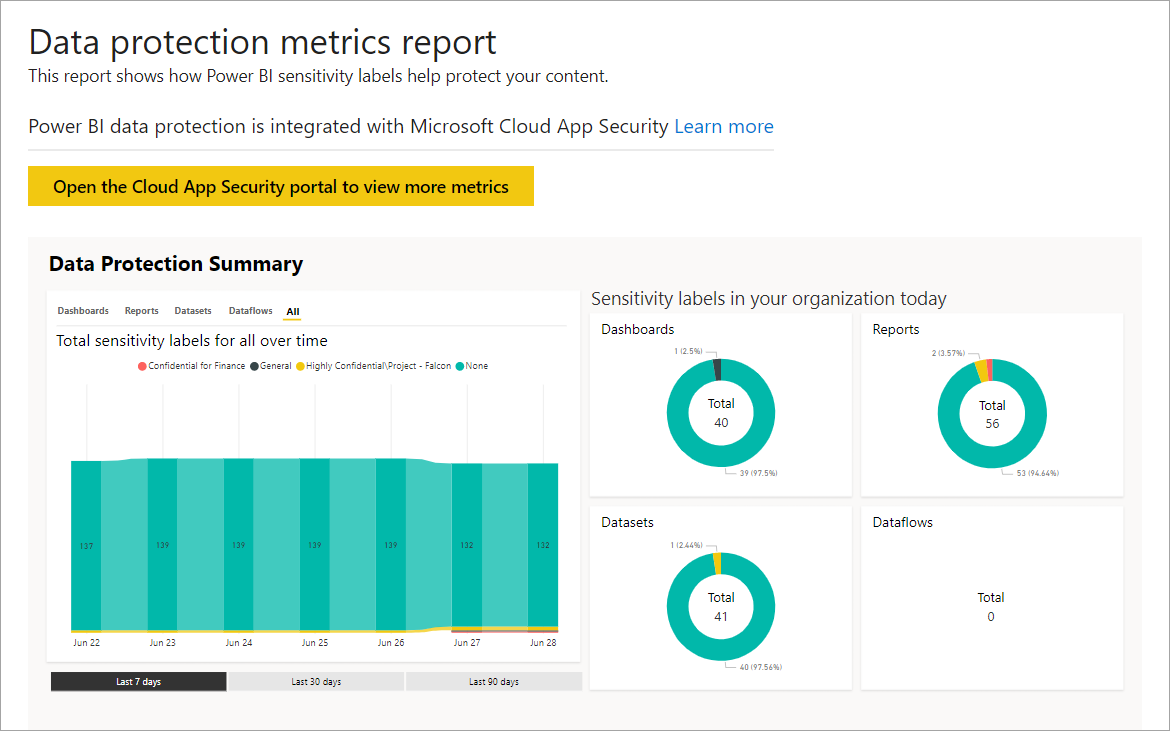This screenshot has width=1170, height=731.
Task: Open the Cloud App Security portal button
Action: point(281,186)
